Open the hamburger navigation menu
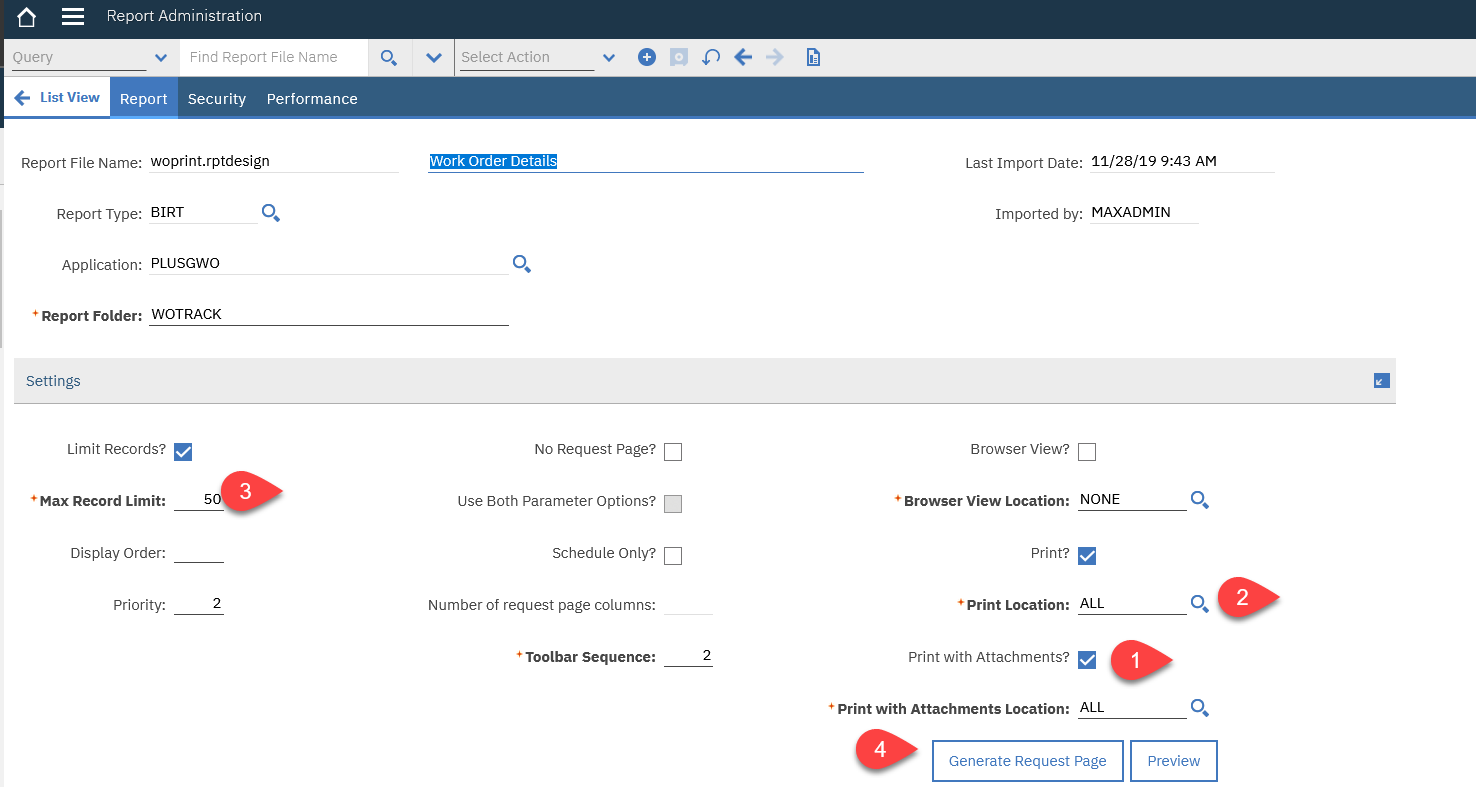Screen dimensions: 1476x788 click(73, 17)
